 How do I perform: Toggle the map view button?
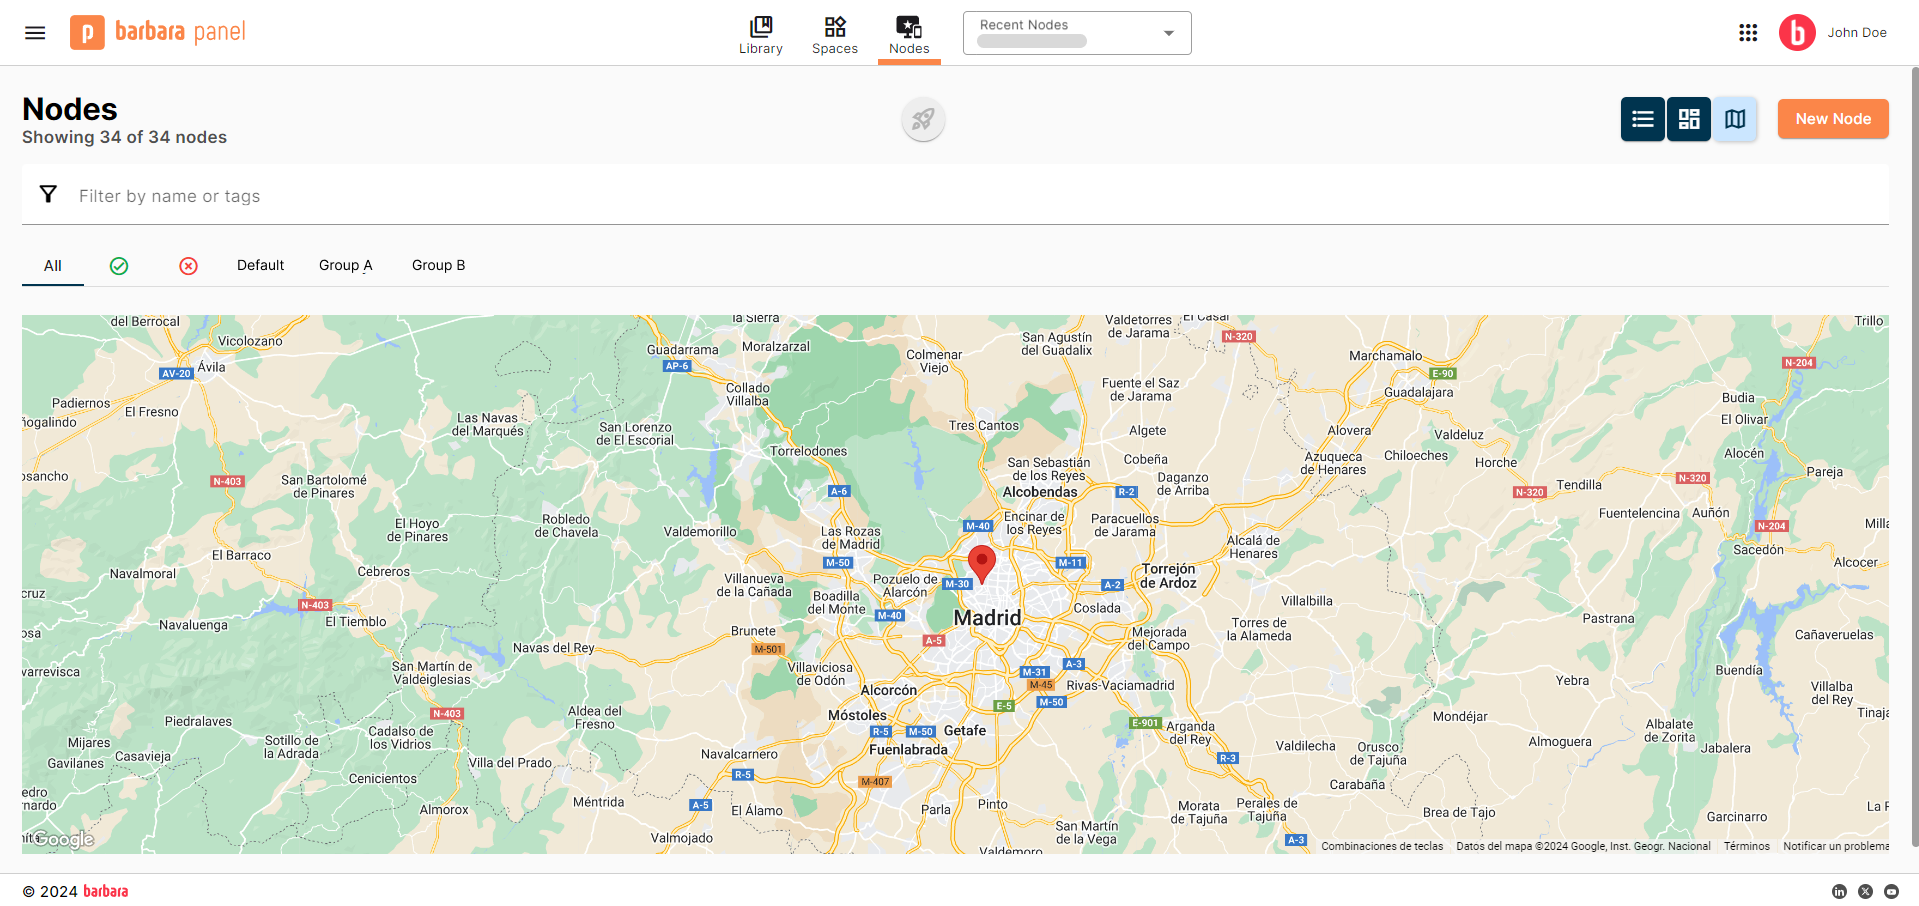1735,119
